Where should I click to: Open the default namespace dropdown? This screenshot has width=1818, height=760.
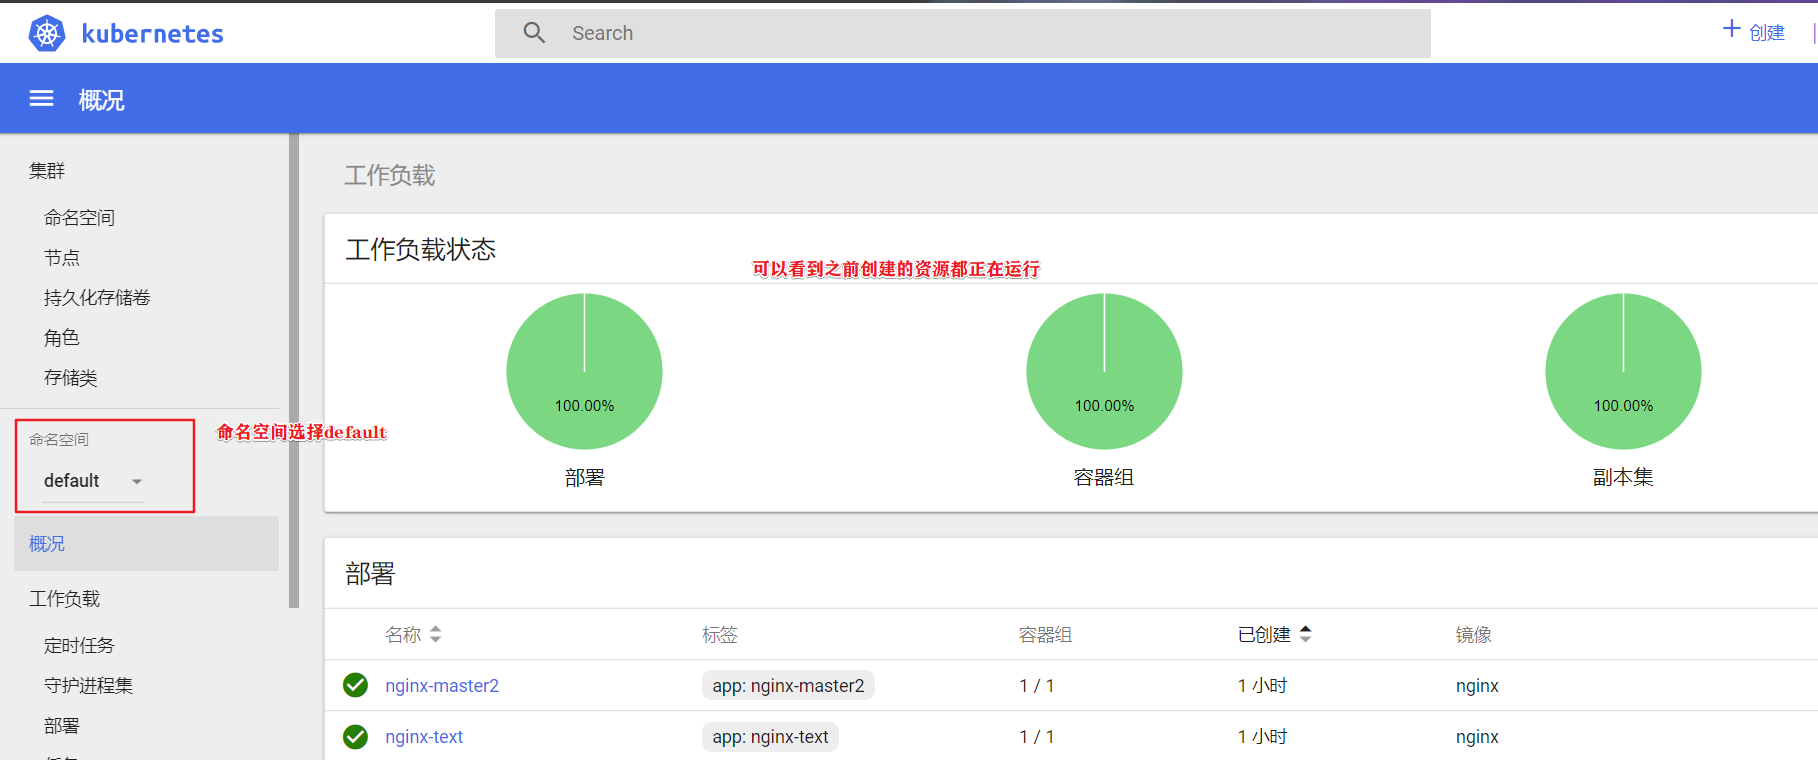point(94,481)
